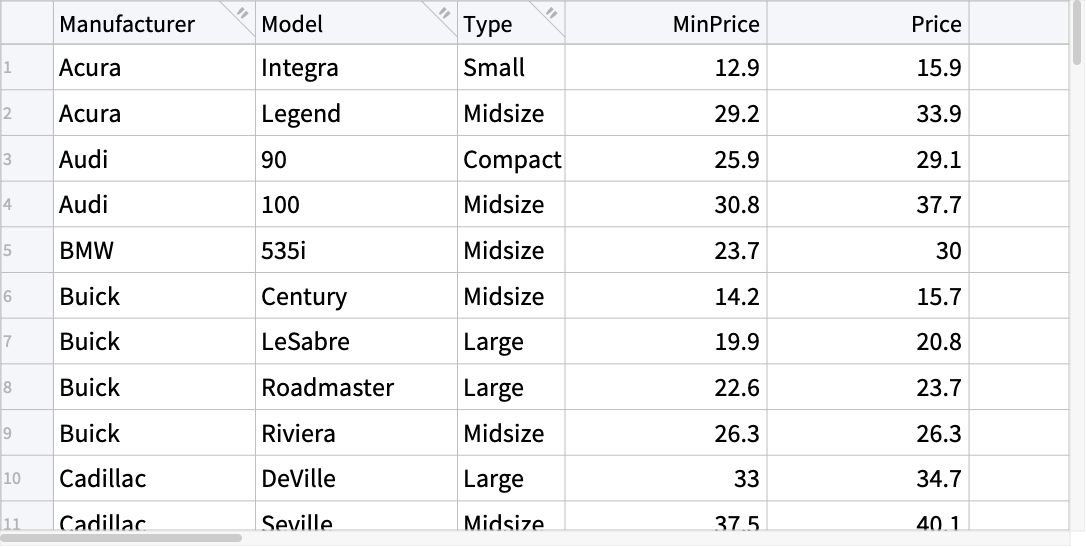Click the 535i model cell
The image size is (1086, 548).
[x=357, y=250]
